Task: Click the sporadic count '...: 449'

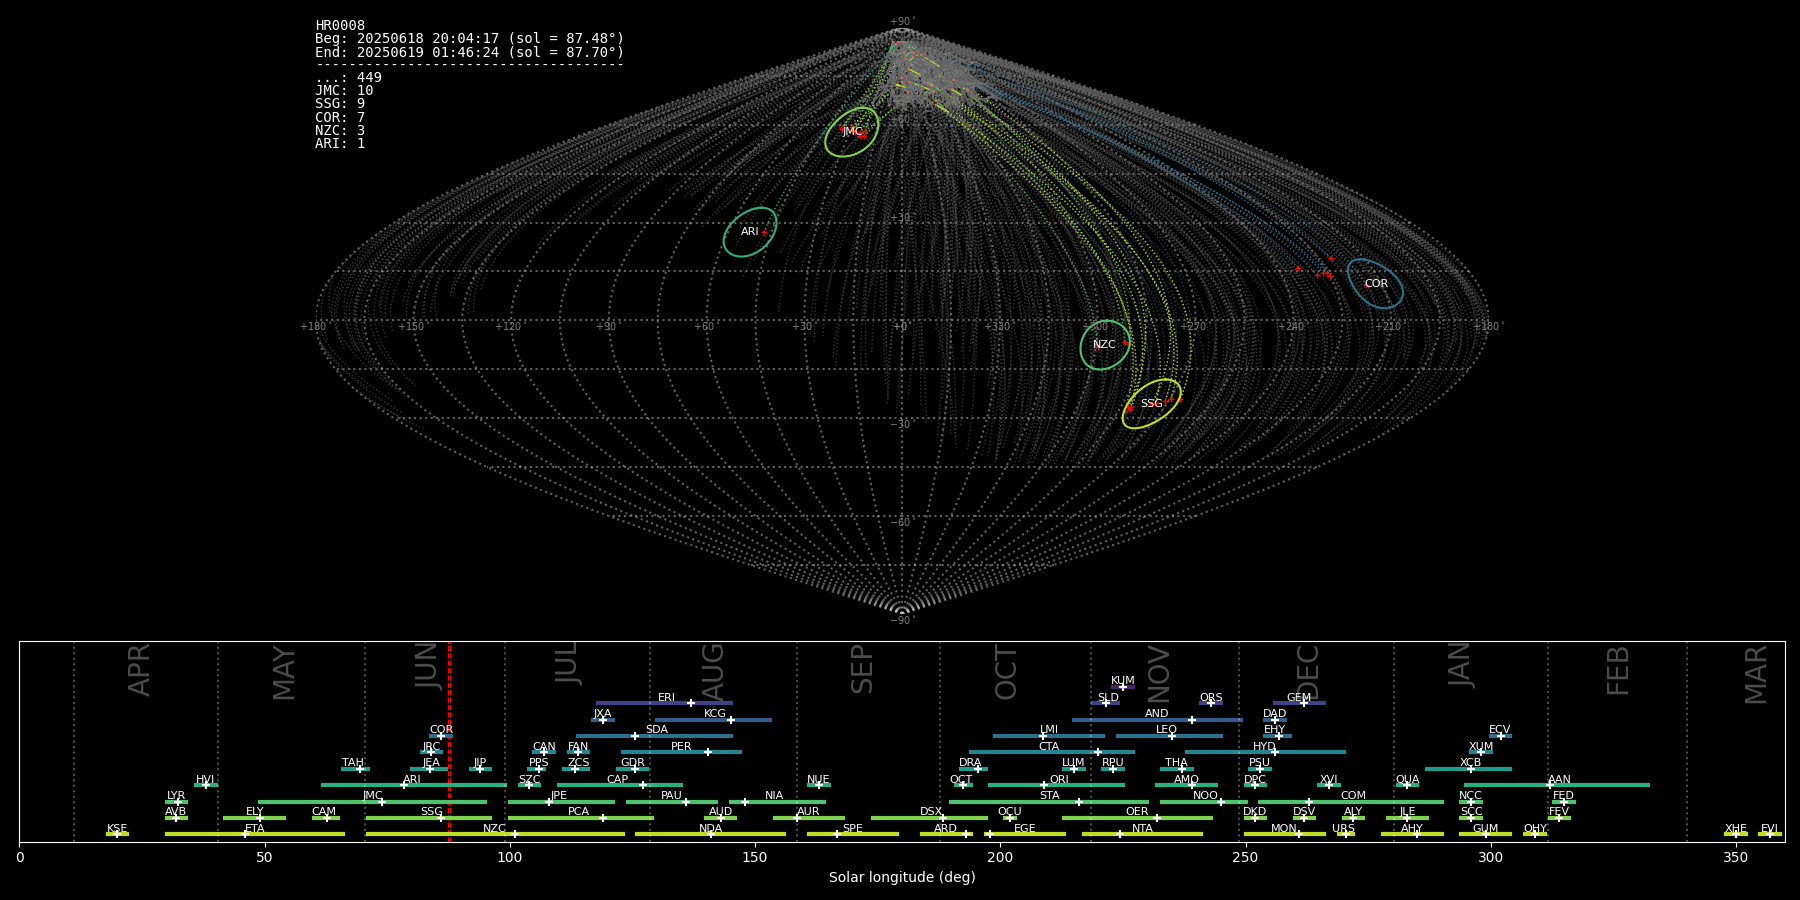Action: pos(348,78)
